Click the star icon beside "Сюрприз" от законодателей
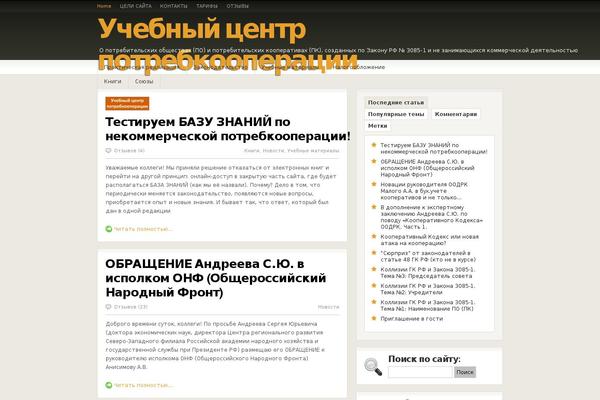 (374, 253)
